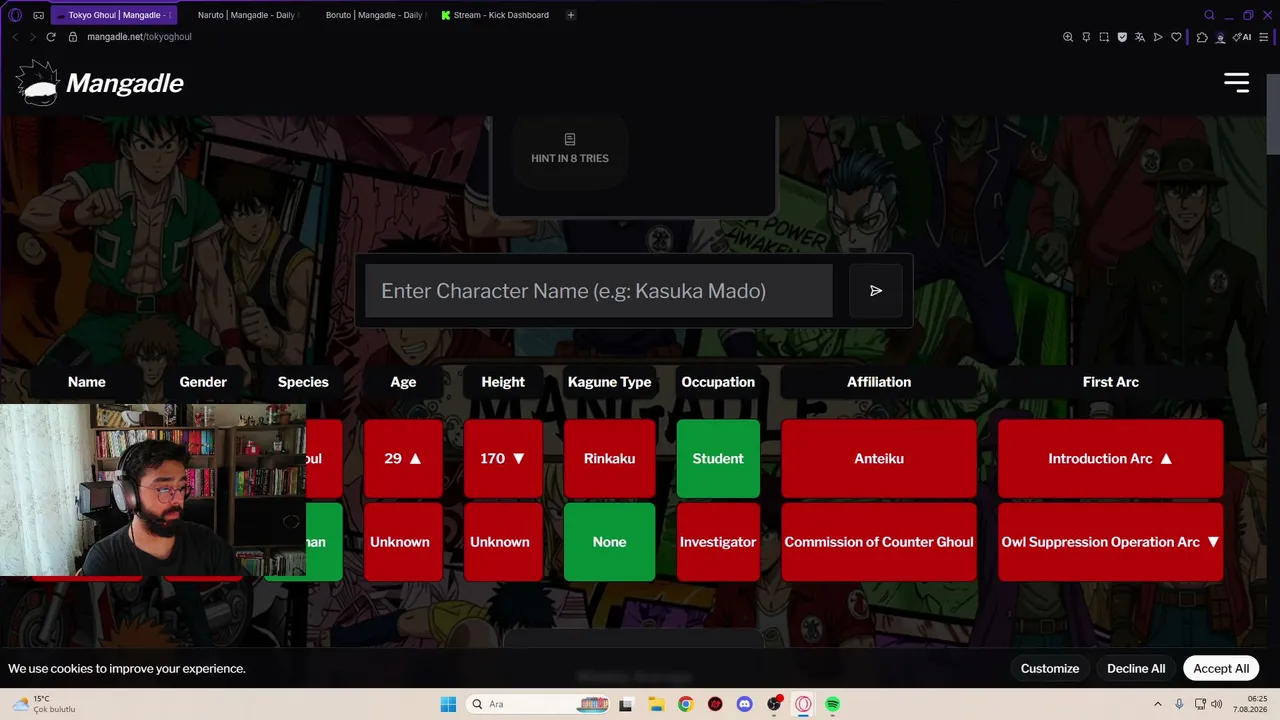Viewport: 1280px width, 720px height.
Task: Open the zoom magnifier in address bar
Action: pyautogui.click(x=1068, y=37)
